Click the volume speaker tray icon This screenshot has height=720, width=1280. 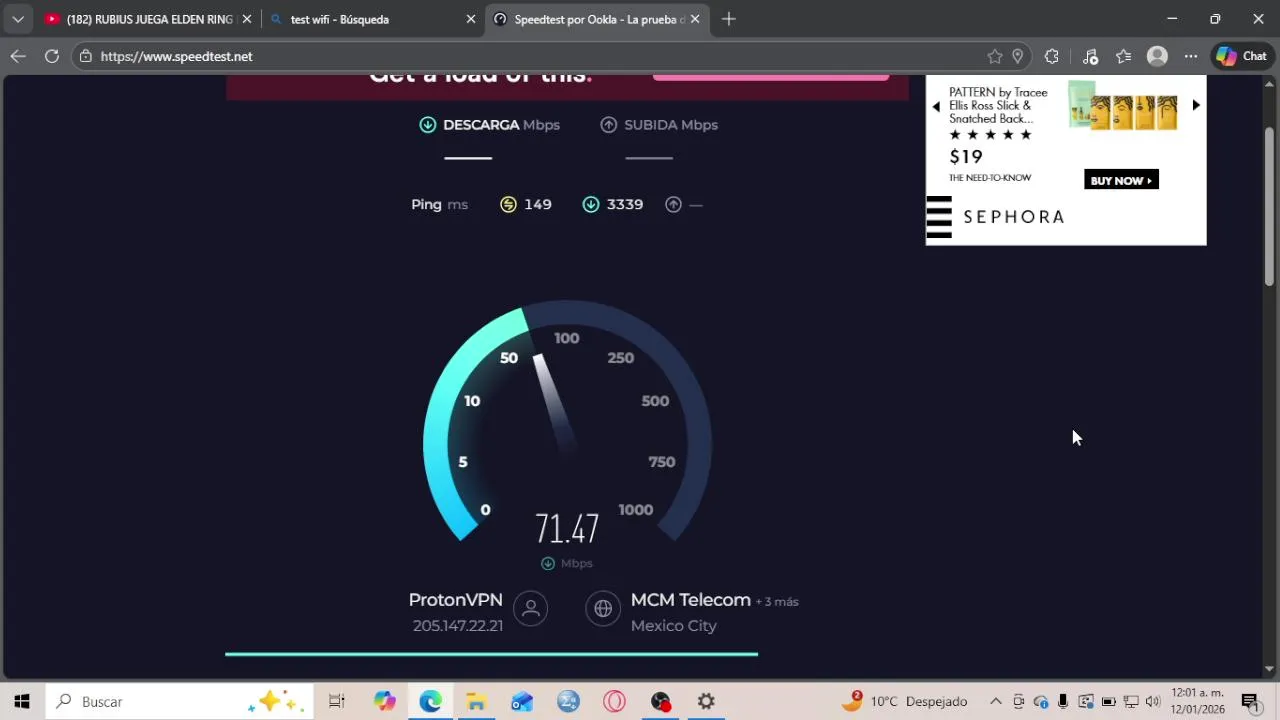click(1153, 702)
